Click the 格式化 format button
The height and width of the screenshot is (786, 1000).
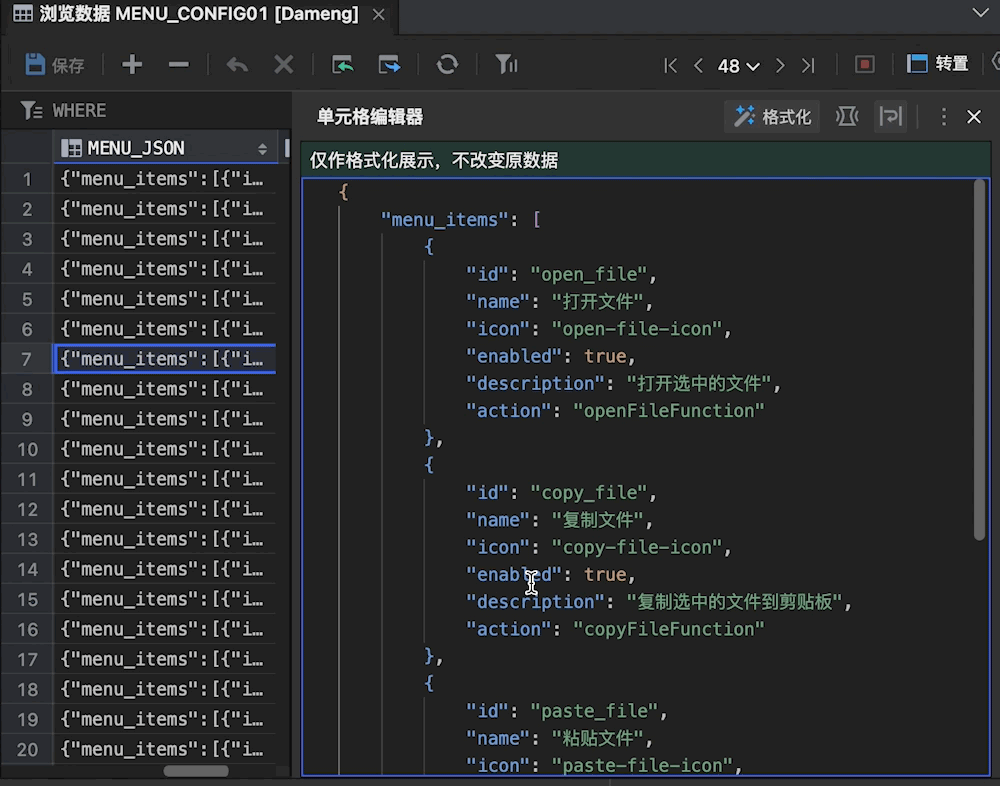point(772,117)
